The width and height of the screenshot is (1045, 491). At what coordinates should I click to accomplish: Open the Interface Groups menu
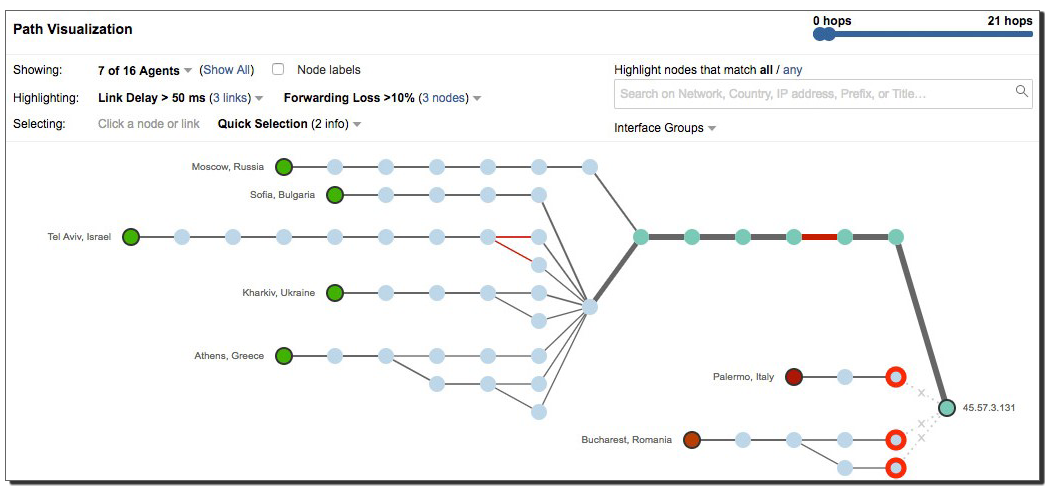[665, 128]
